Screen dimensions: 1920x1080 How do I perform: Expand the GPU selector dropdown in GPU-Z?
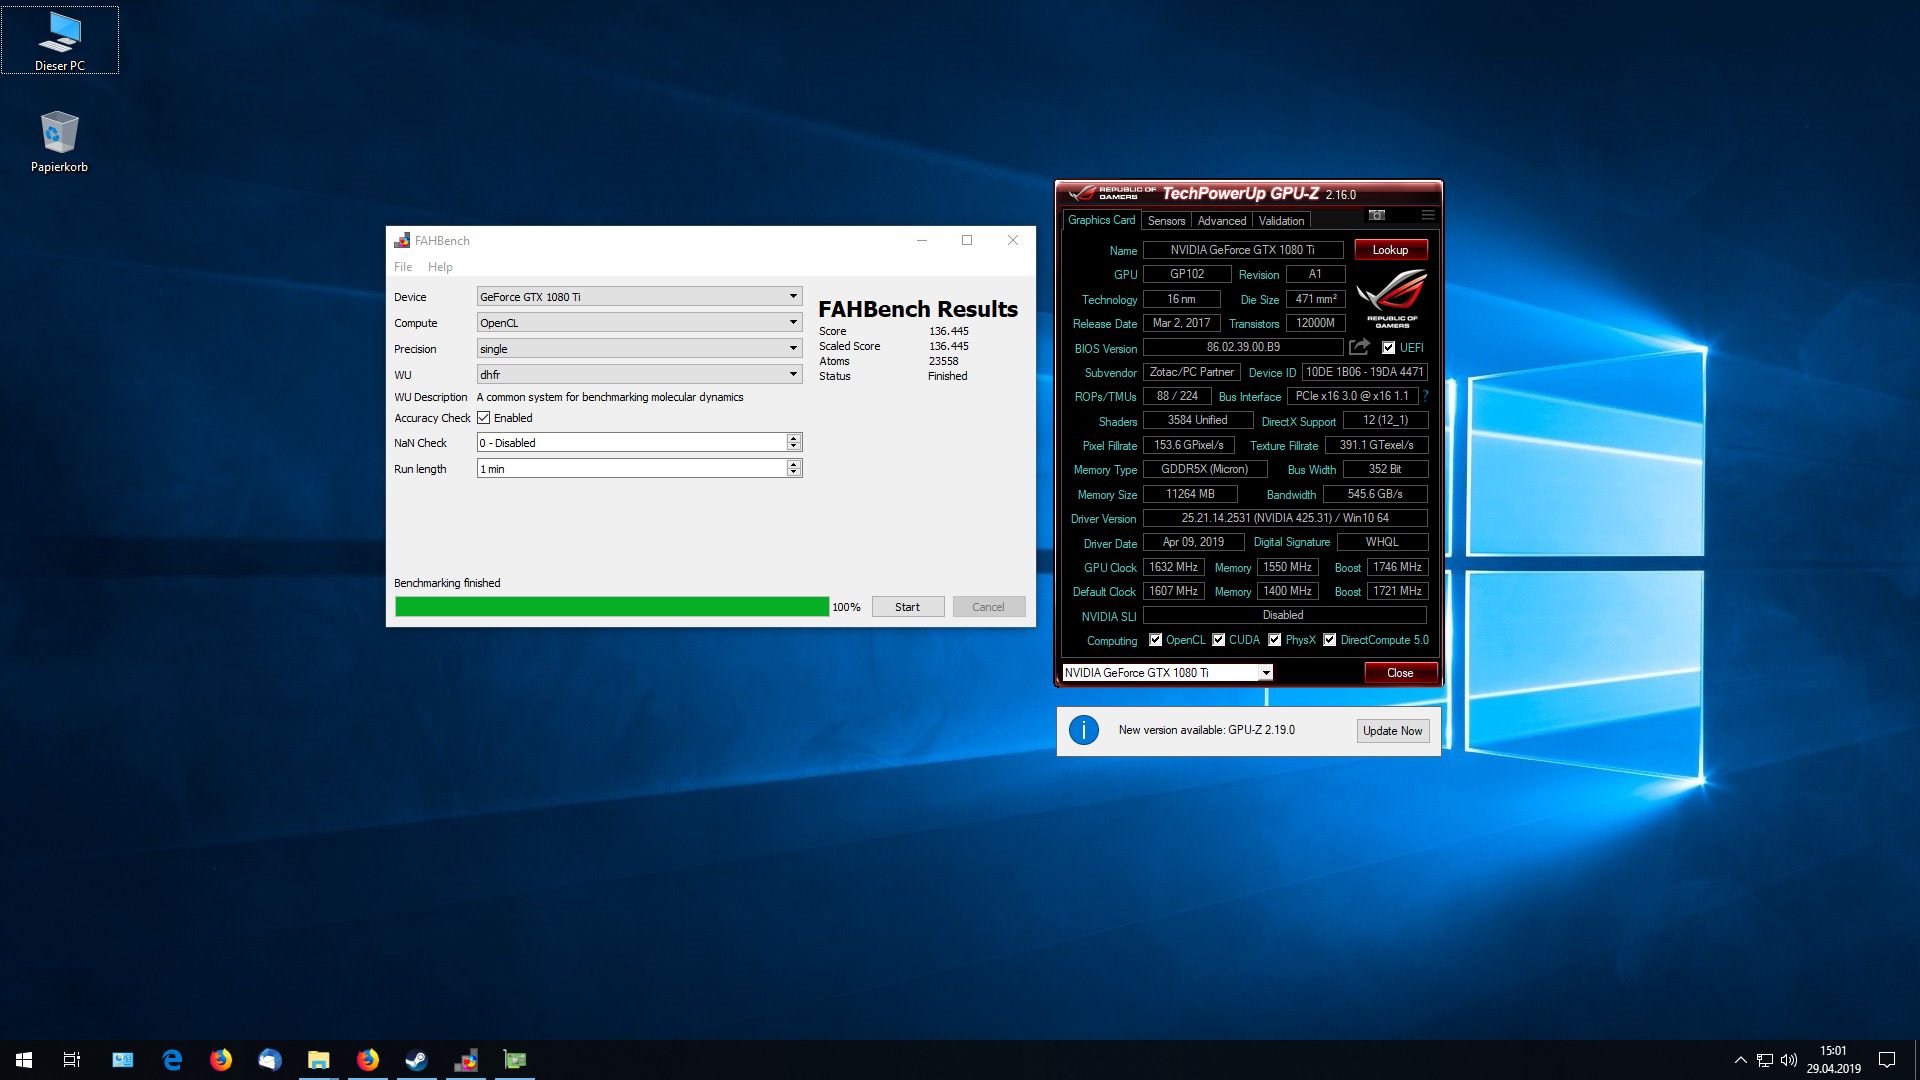coord(1266,673)
